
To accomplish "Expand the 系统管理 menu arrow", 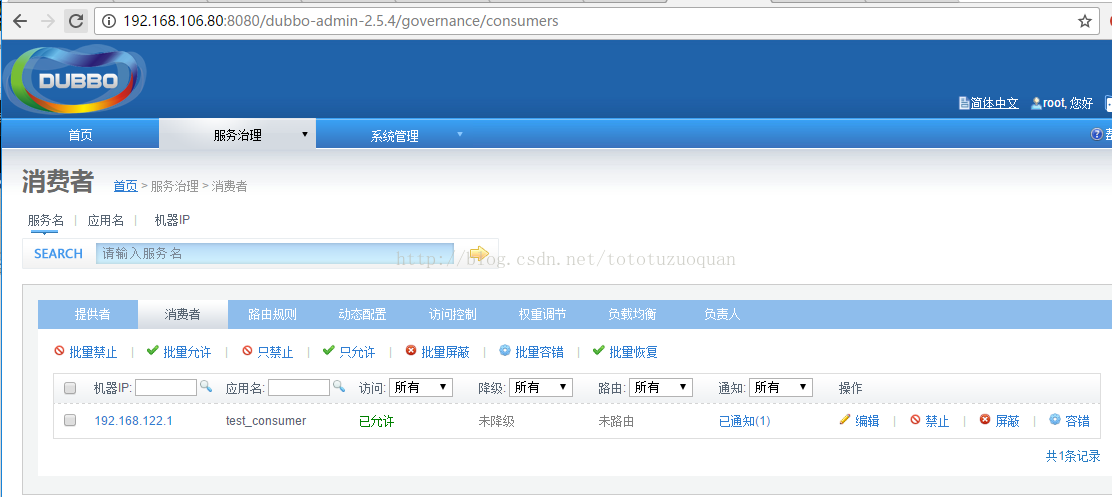I will 460,134.
